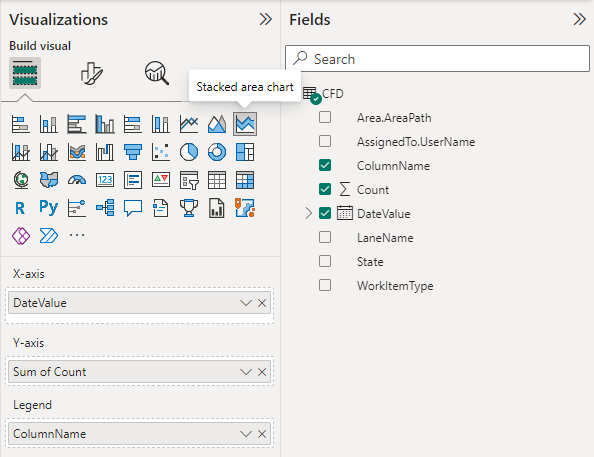Select the Card 123 visual
The image size is (594, 457).
tap(105, 180)
